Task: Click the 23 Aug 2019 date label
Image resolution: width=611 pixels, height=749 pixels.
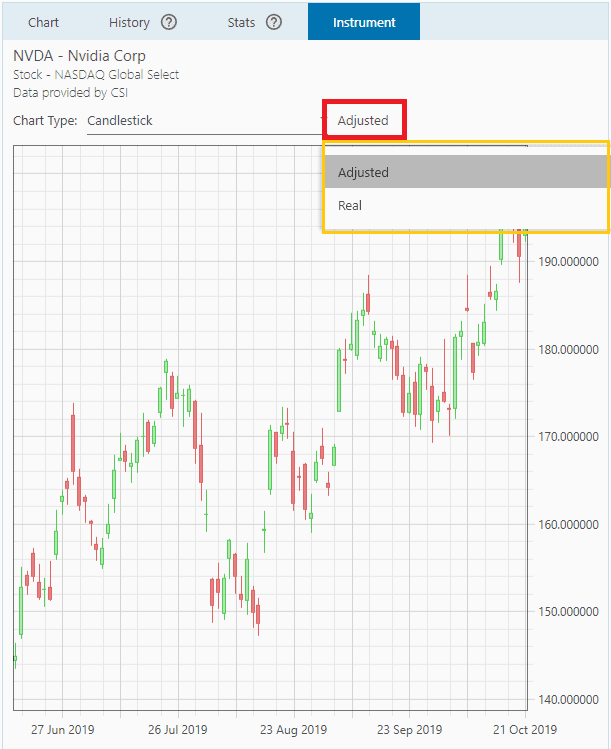Action: (x=293, y=730)
